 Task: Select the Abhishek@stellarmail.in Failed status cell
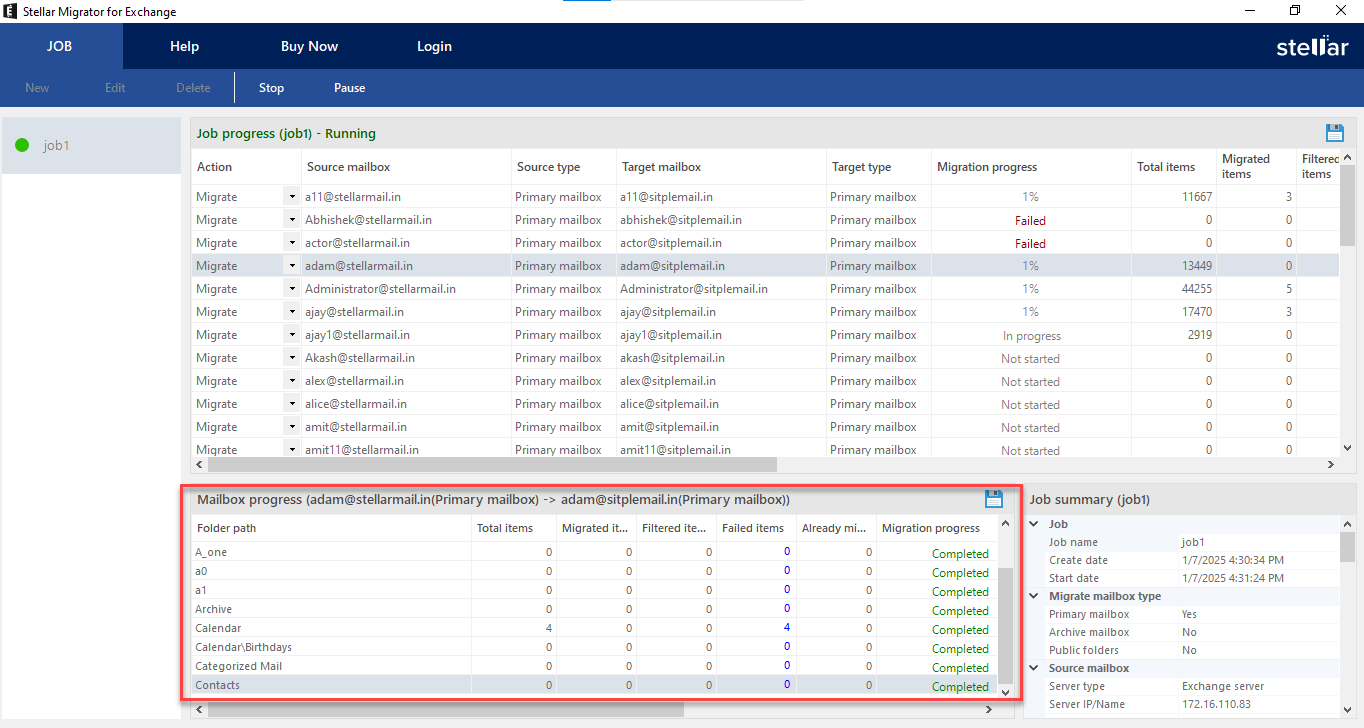(x=1031, y=221)
